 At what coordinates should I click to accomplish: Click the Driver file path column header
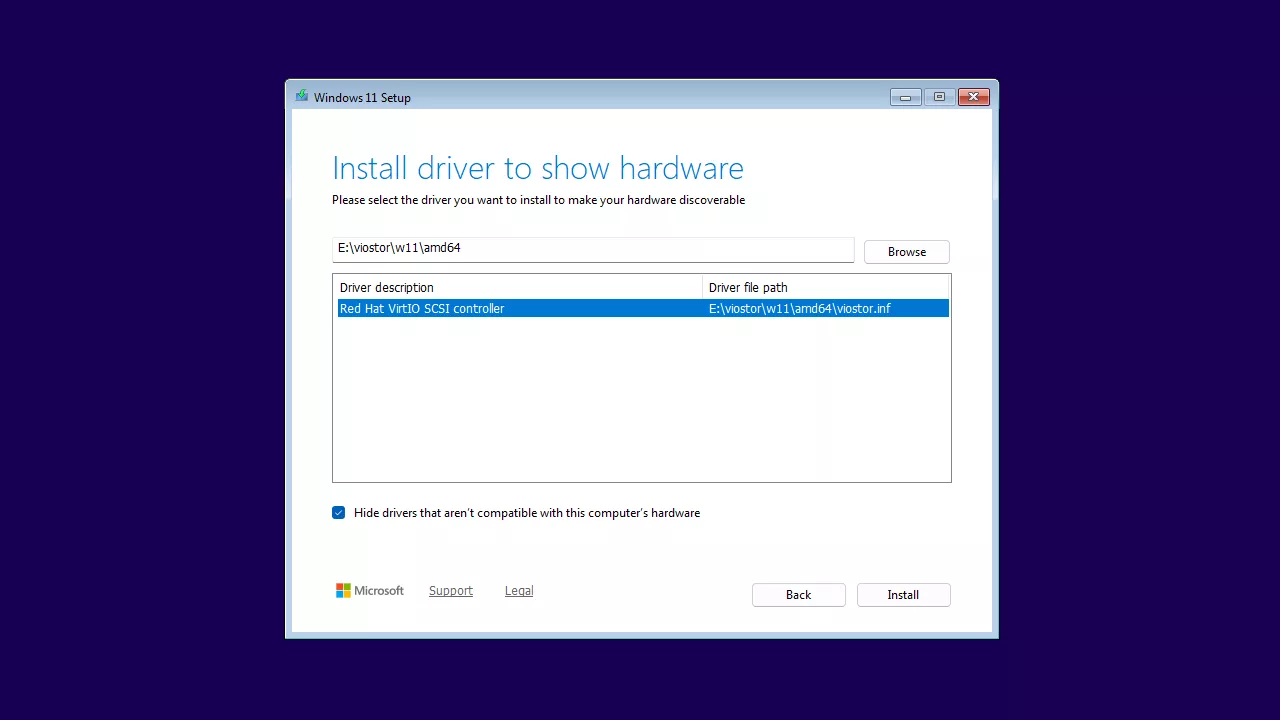[x=748, y=287]
